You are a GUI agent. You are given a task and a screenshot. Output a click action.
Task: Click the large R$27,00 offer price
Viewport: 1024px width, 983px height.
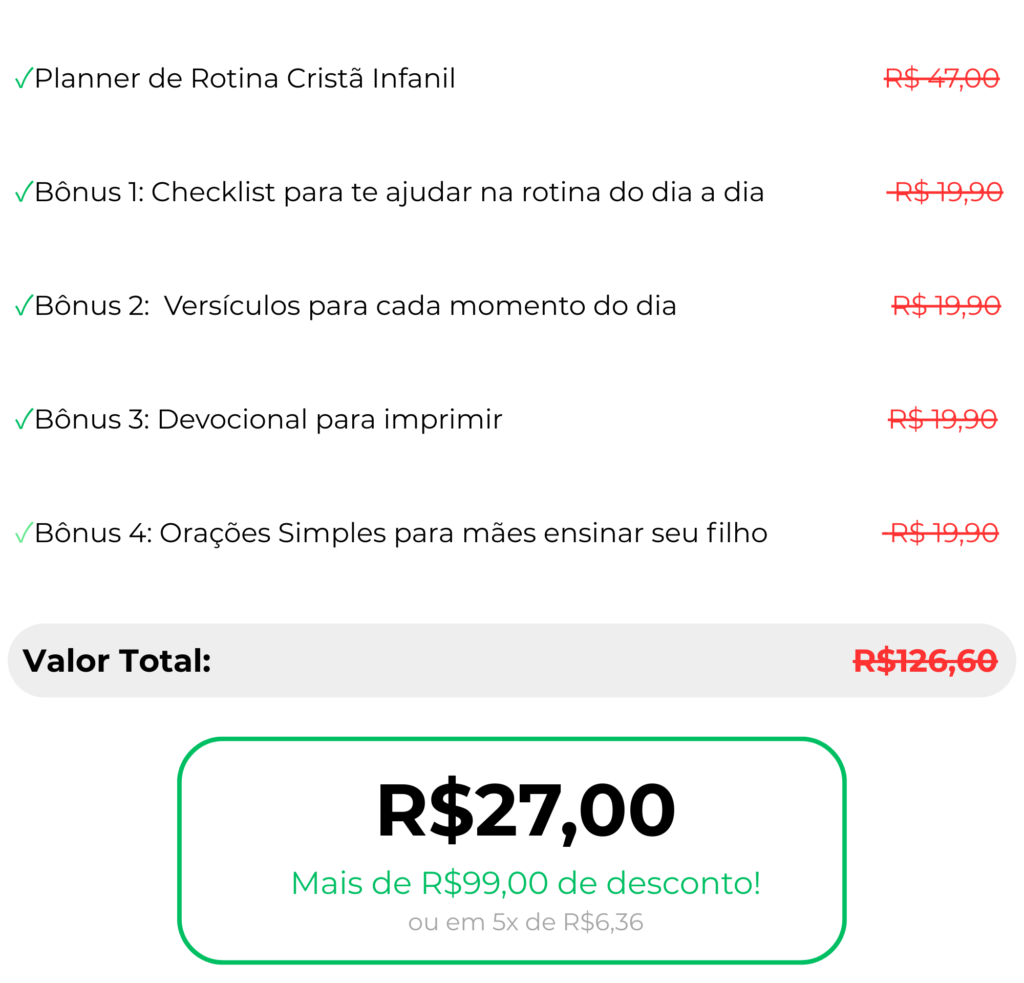tap(526, 811)
